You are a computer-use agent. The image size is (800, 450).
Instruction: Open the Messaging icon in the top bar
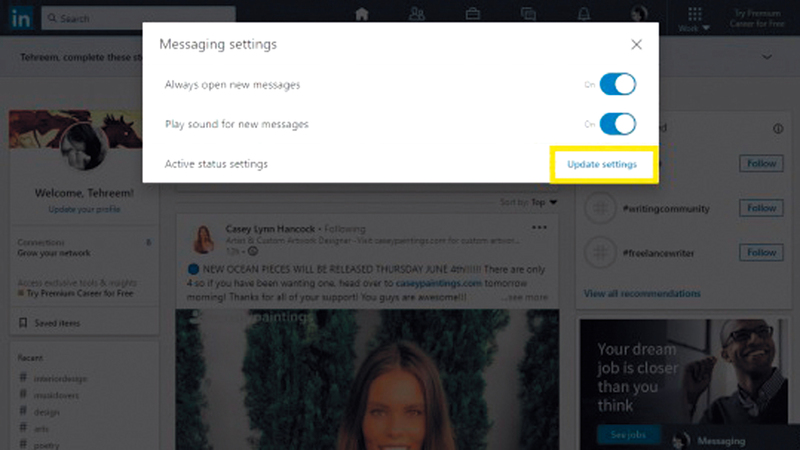[528, 14]
